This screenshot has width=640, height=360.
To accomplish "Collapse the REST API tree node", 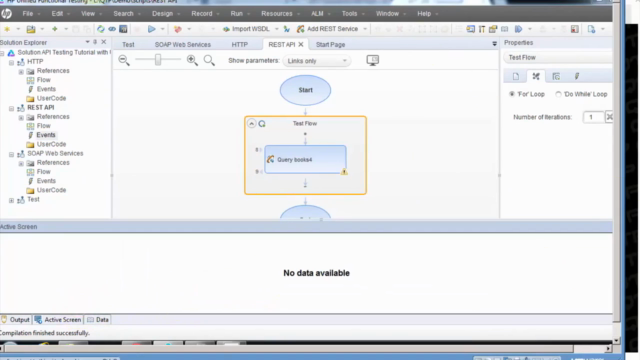I will click(x=11, y=109).
